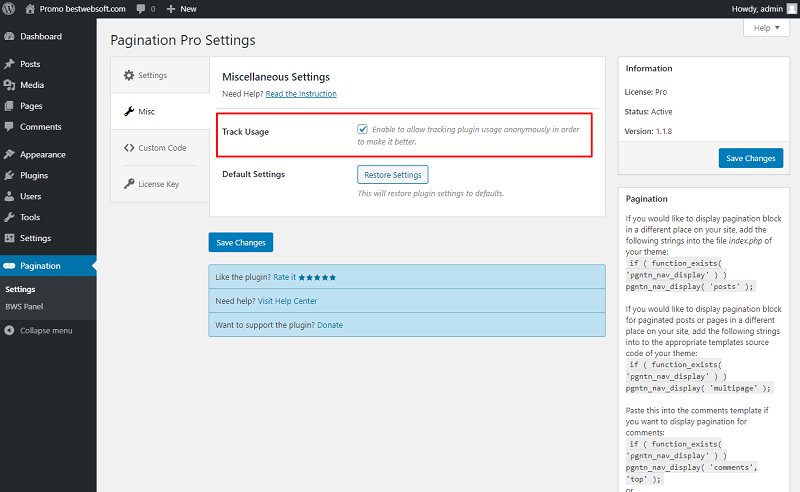Click the code brackets icon on Custom Code tab
Image resolution: width=800 pixels, height=492 pixels.
coord(129,147)
